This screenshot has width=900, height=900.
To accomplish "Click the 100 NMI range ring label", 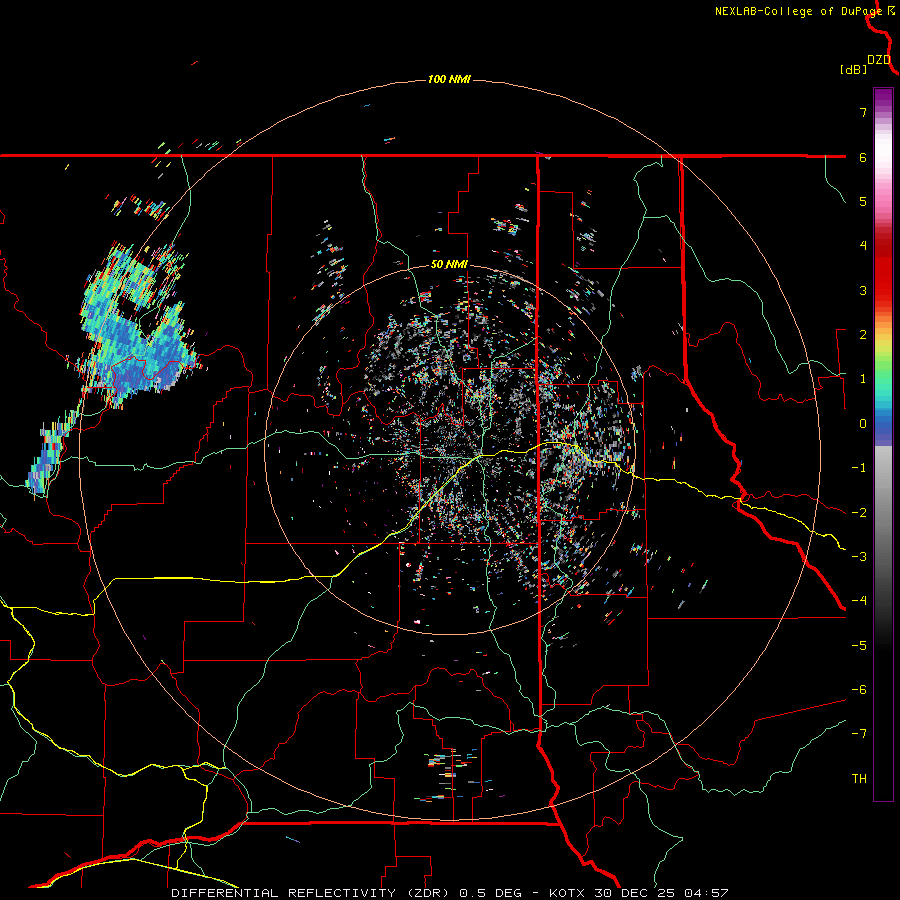I will [x=449, y=79].
